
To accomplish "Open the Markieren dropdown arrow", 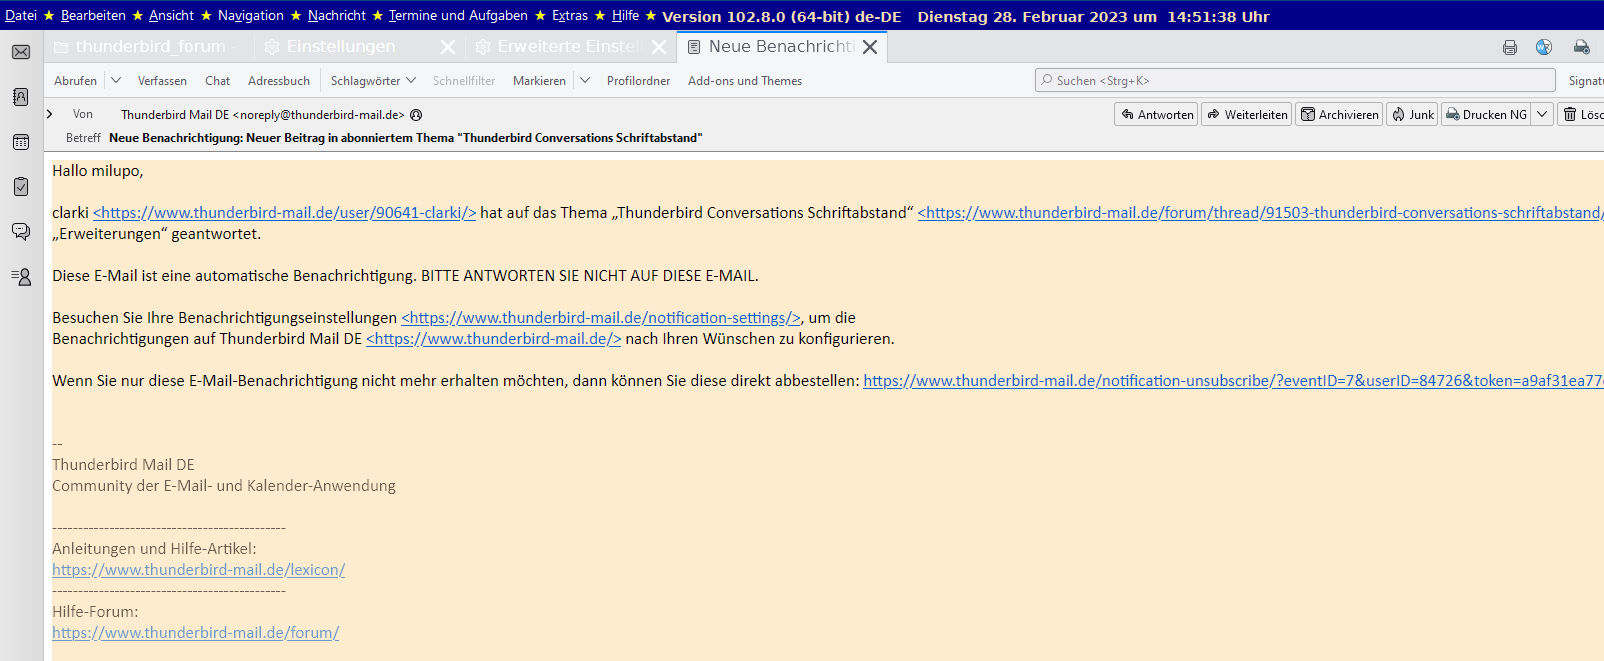I will click(x=585, y=80).
